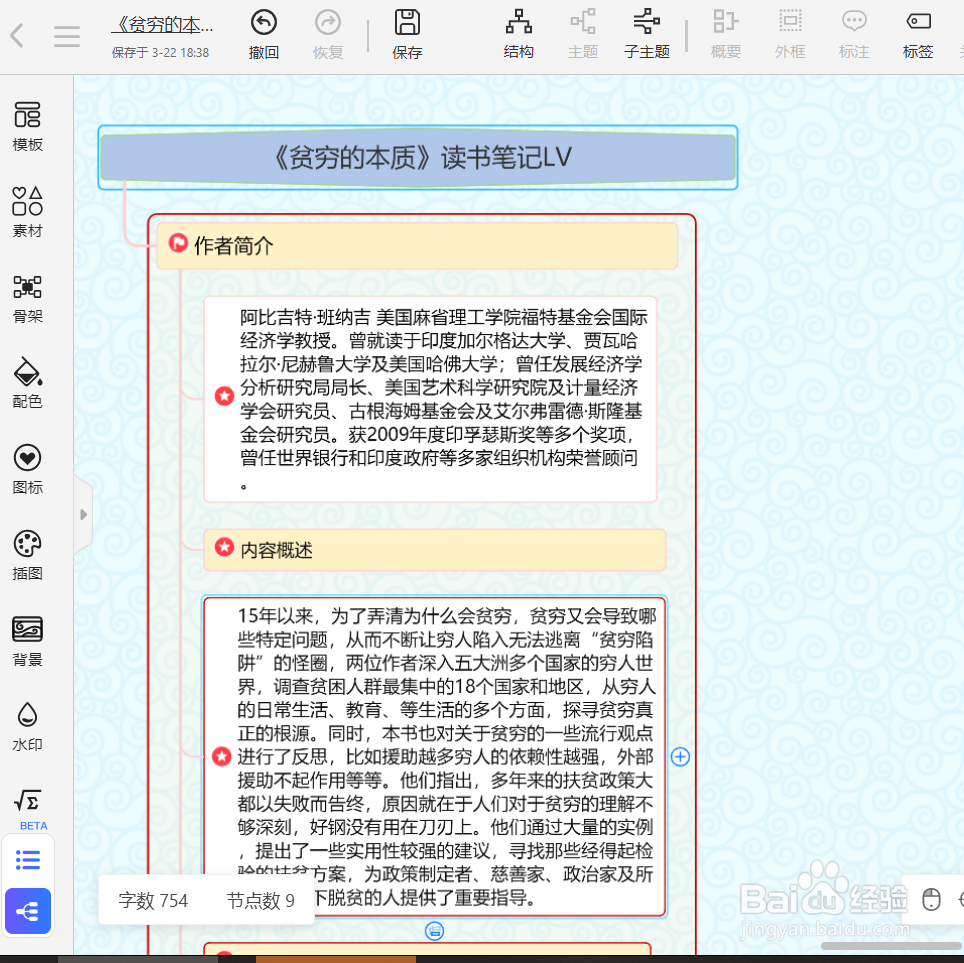
Task: Select the 作者简介 node
Action: [x=417, y=246]
